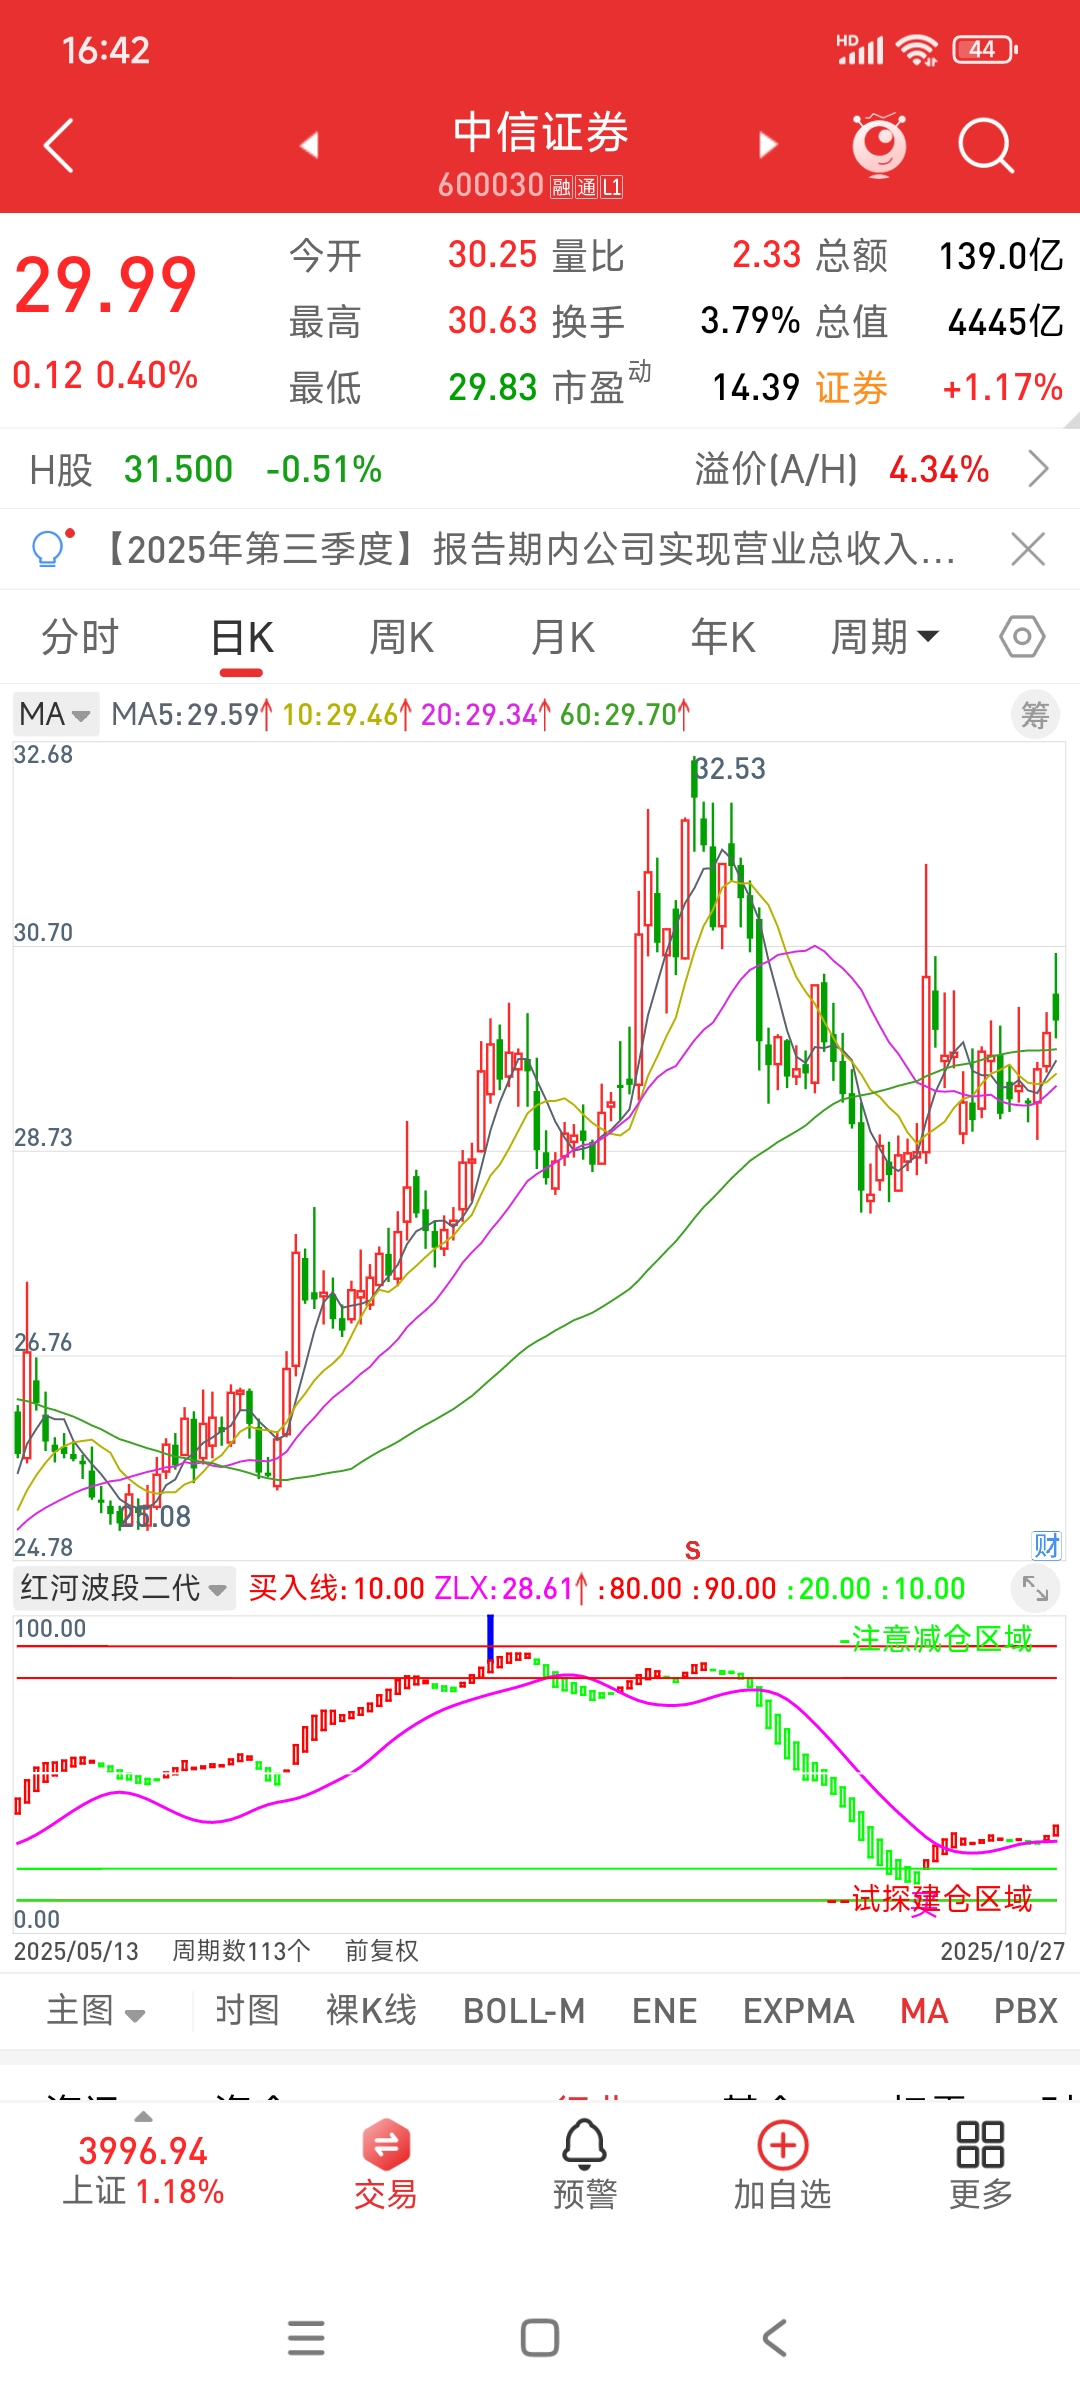Tap Android home button
Viewport: 1080px width, 2400px height.
click(540, 2338)
